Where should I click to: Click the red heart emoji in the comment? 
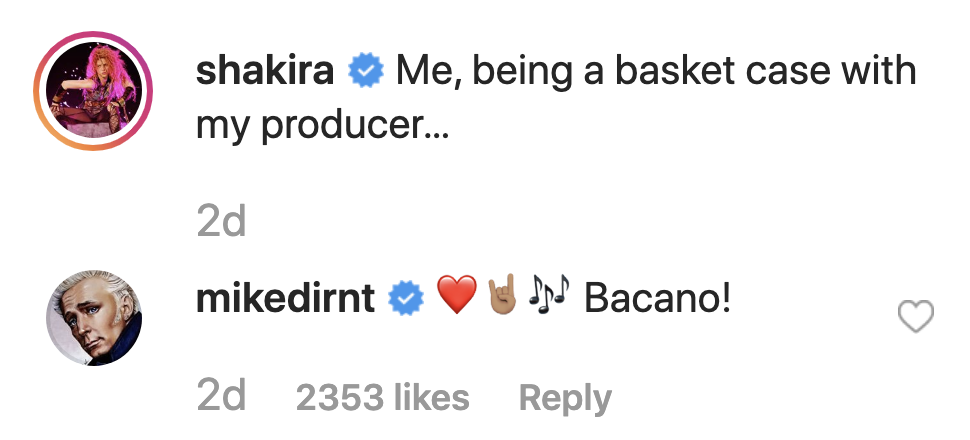[457, 298]
